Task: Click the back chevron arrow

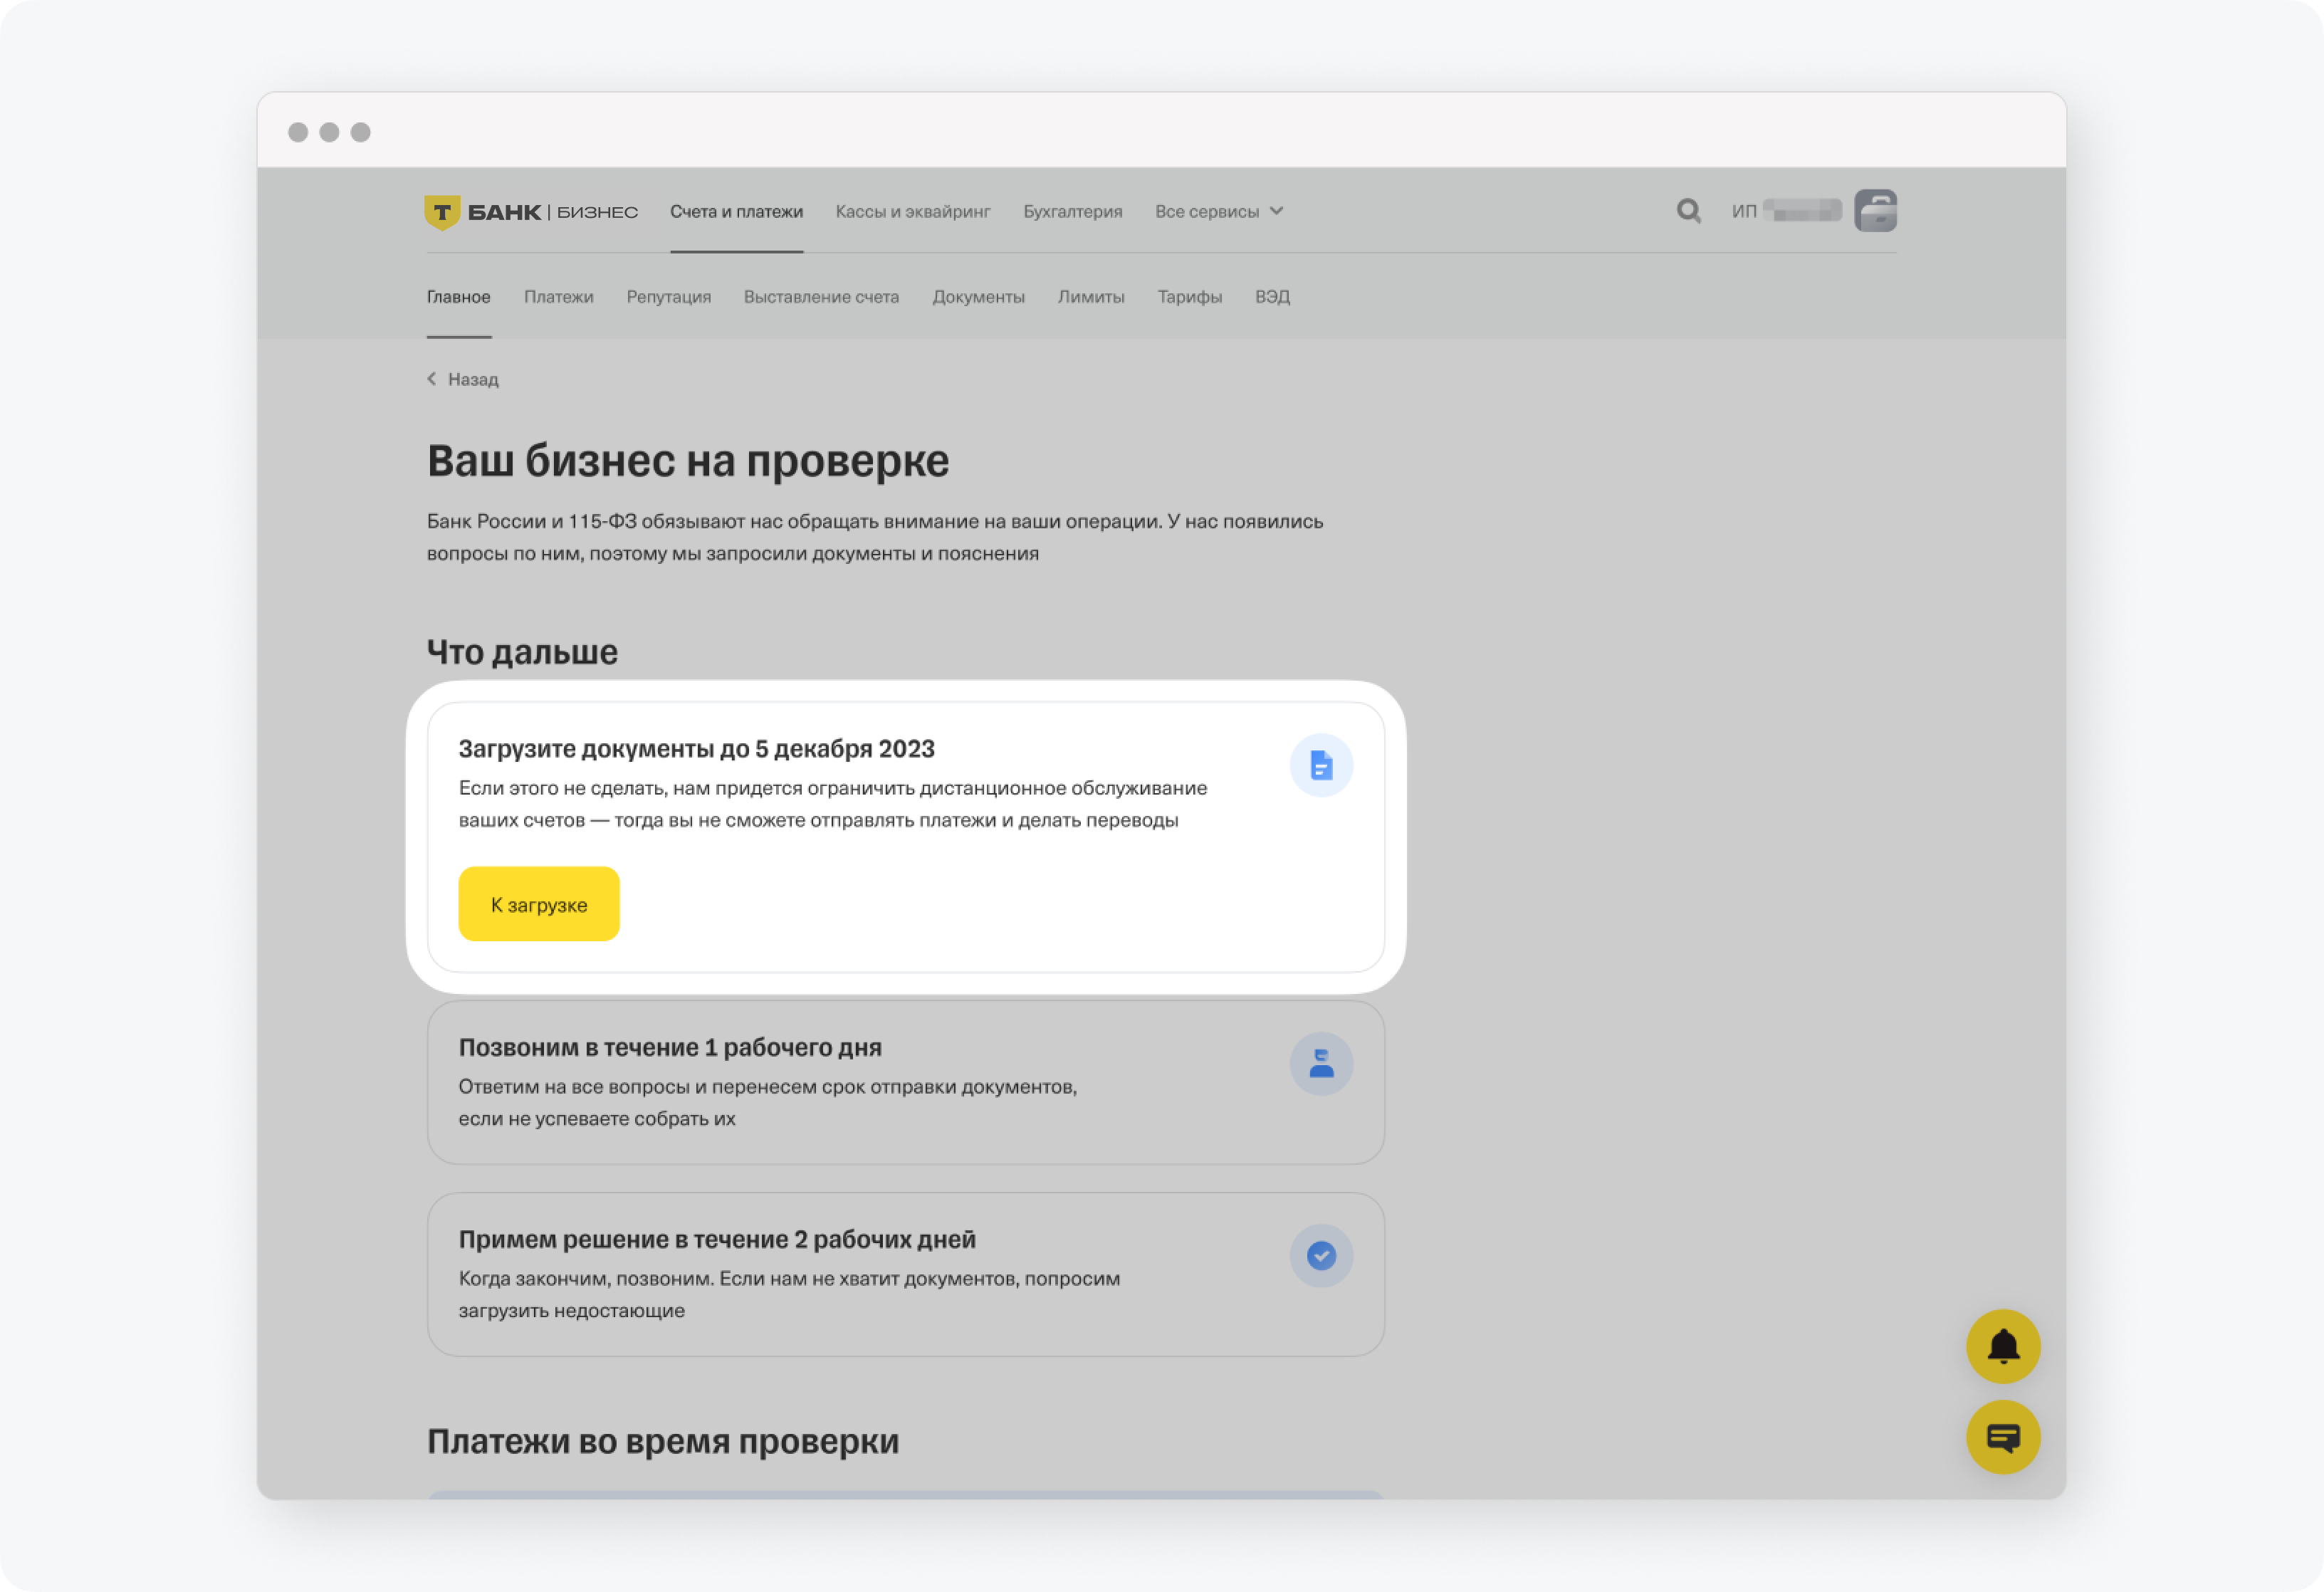Action: coord(432,379)
